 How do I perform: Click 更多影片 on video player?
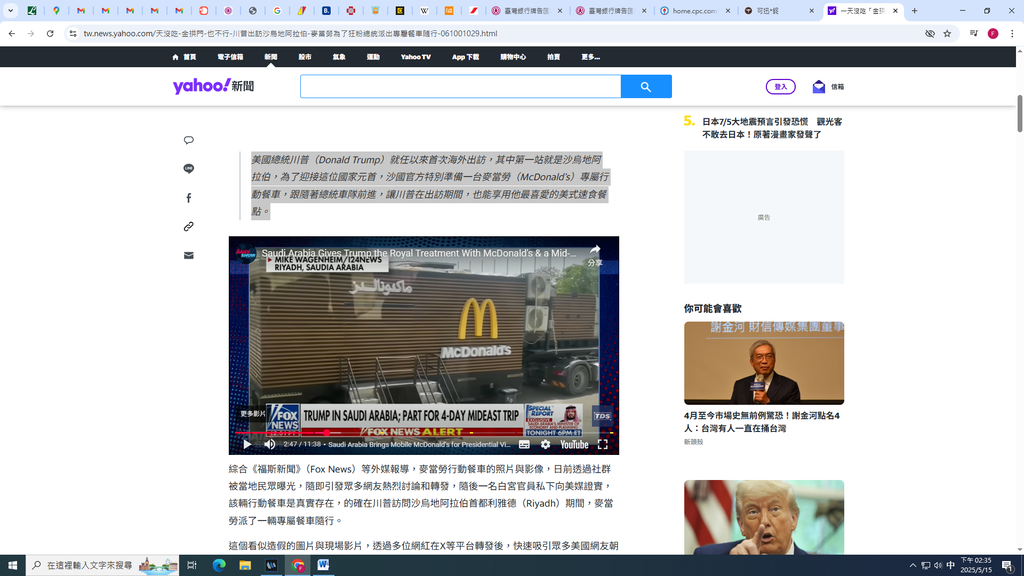tap(253, 413)
